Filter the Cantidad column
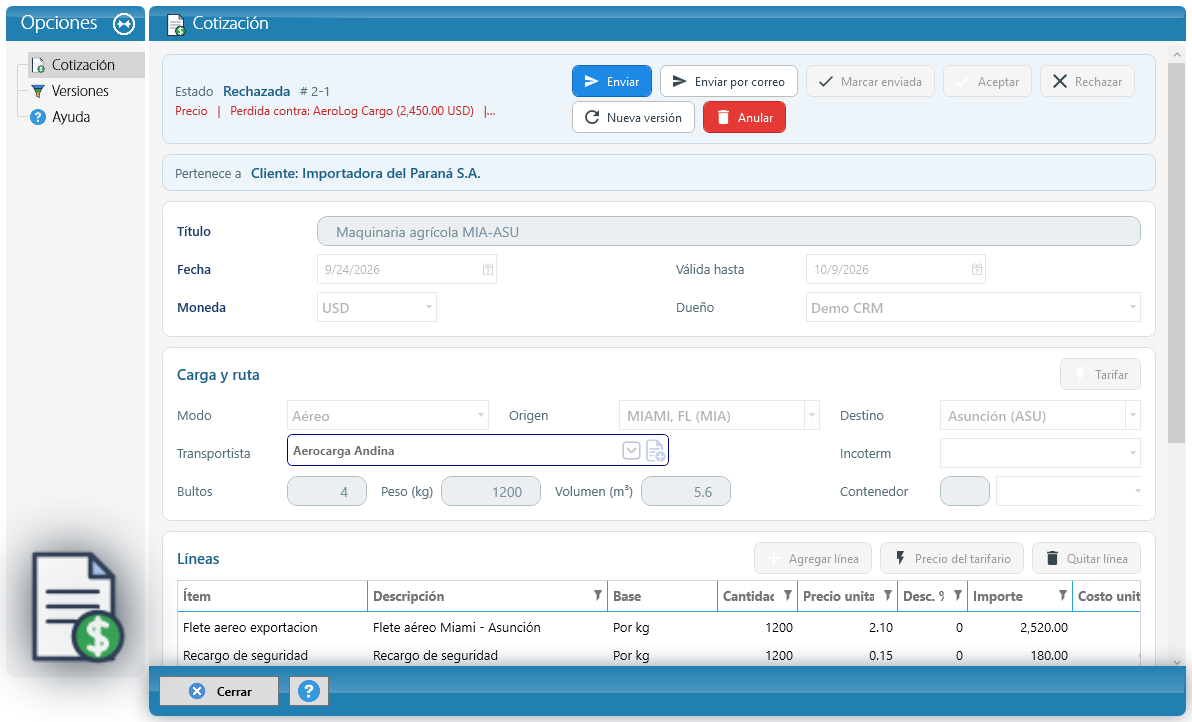 [788, 596]
